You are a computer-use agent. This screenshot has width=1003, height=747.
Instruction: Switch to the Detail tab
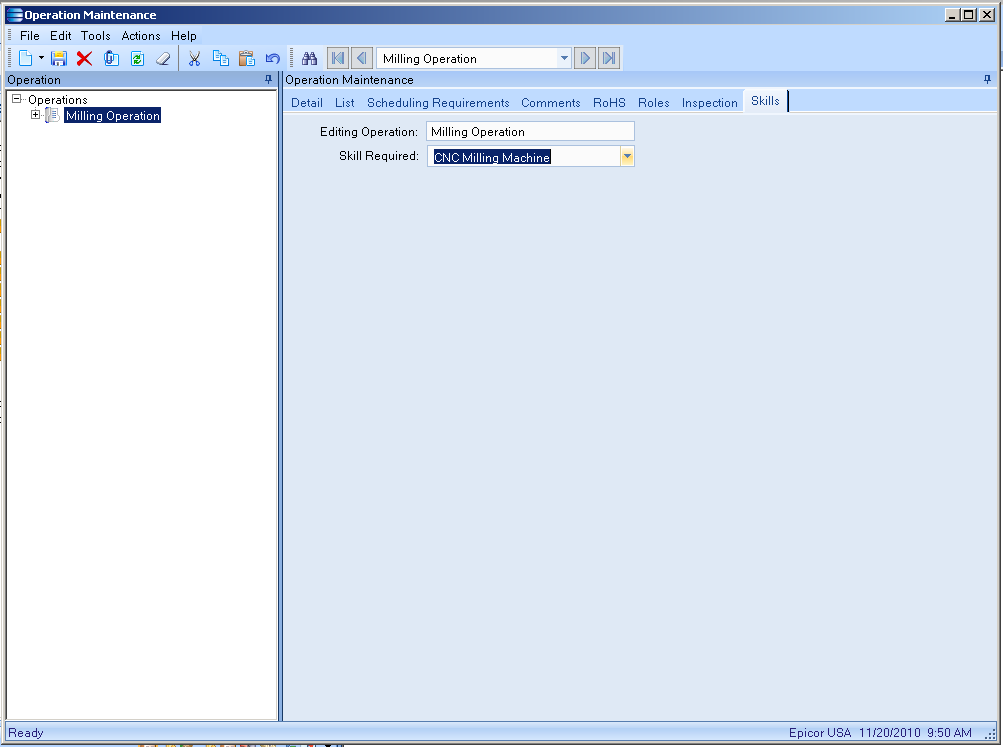[307, 103]
